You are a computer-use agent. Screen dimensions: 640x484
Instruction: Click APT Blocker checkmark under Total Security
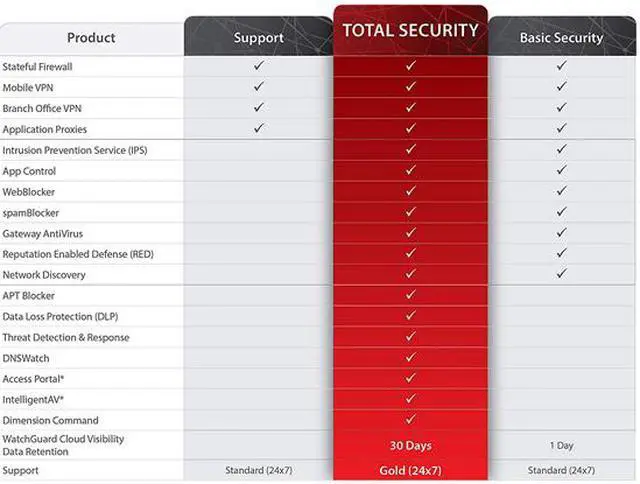coord(410,295)
